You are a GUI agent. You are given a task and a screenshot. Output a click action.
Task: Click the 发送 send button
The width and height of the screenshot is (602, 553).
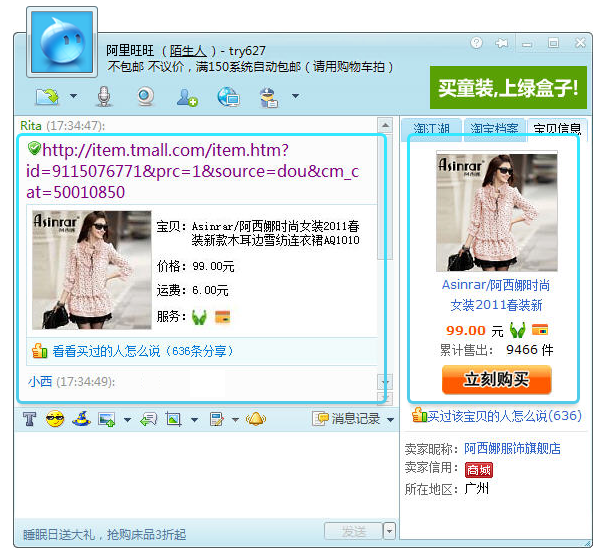(354, 531)
